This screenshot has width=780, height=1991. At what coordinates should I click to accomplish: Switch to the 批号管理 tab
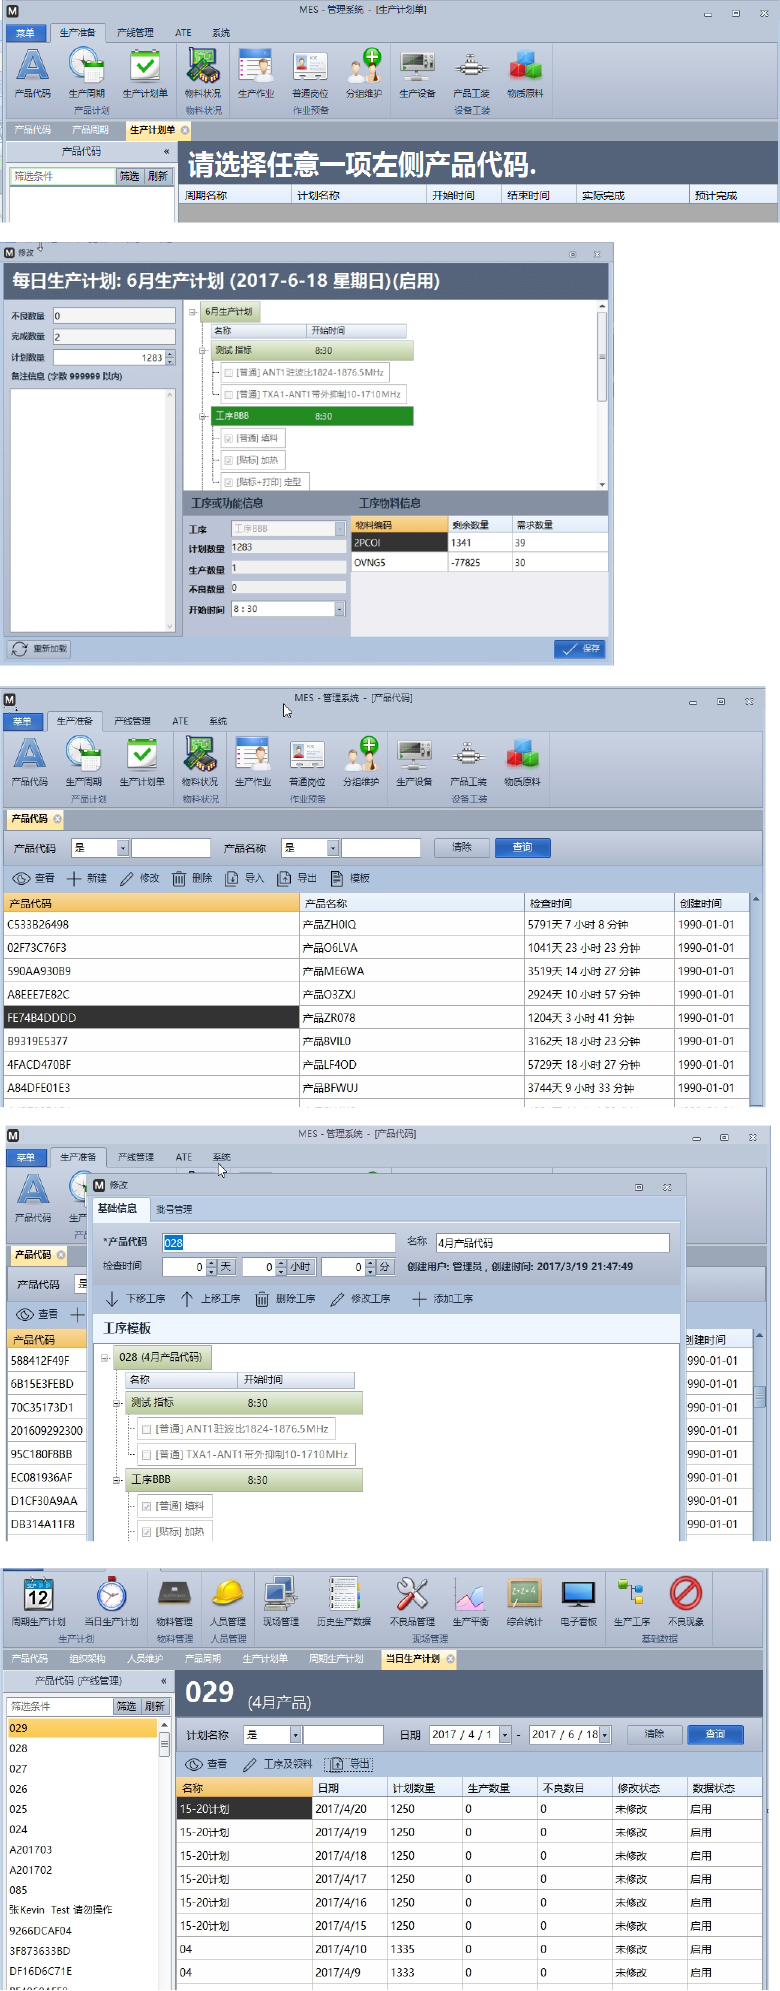point(174,1209)
